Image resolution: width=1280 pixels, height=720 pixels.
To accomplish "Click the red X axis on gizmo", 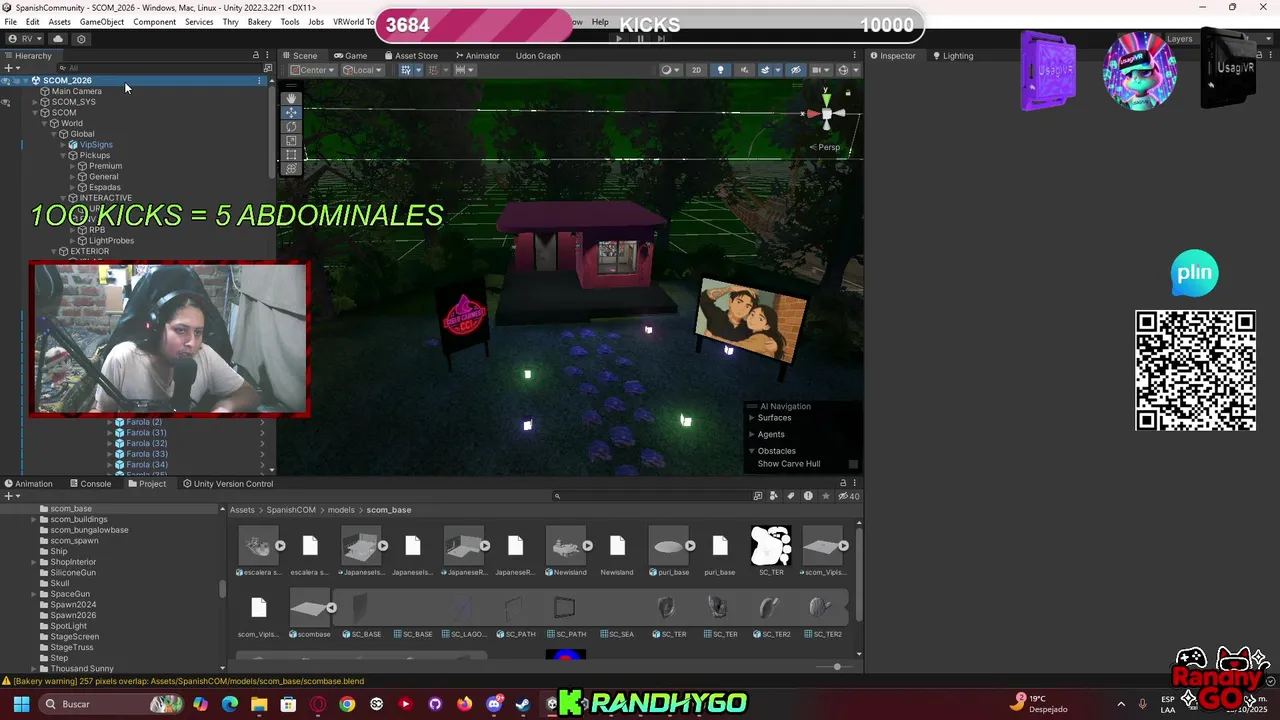I will (812, 114).
